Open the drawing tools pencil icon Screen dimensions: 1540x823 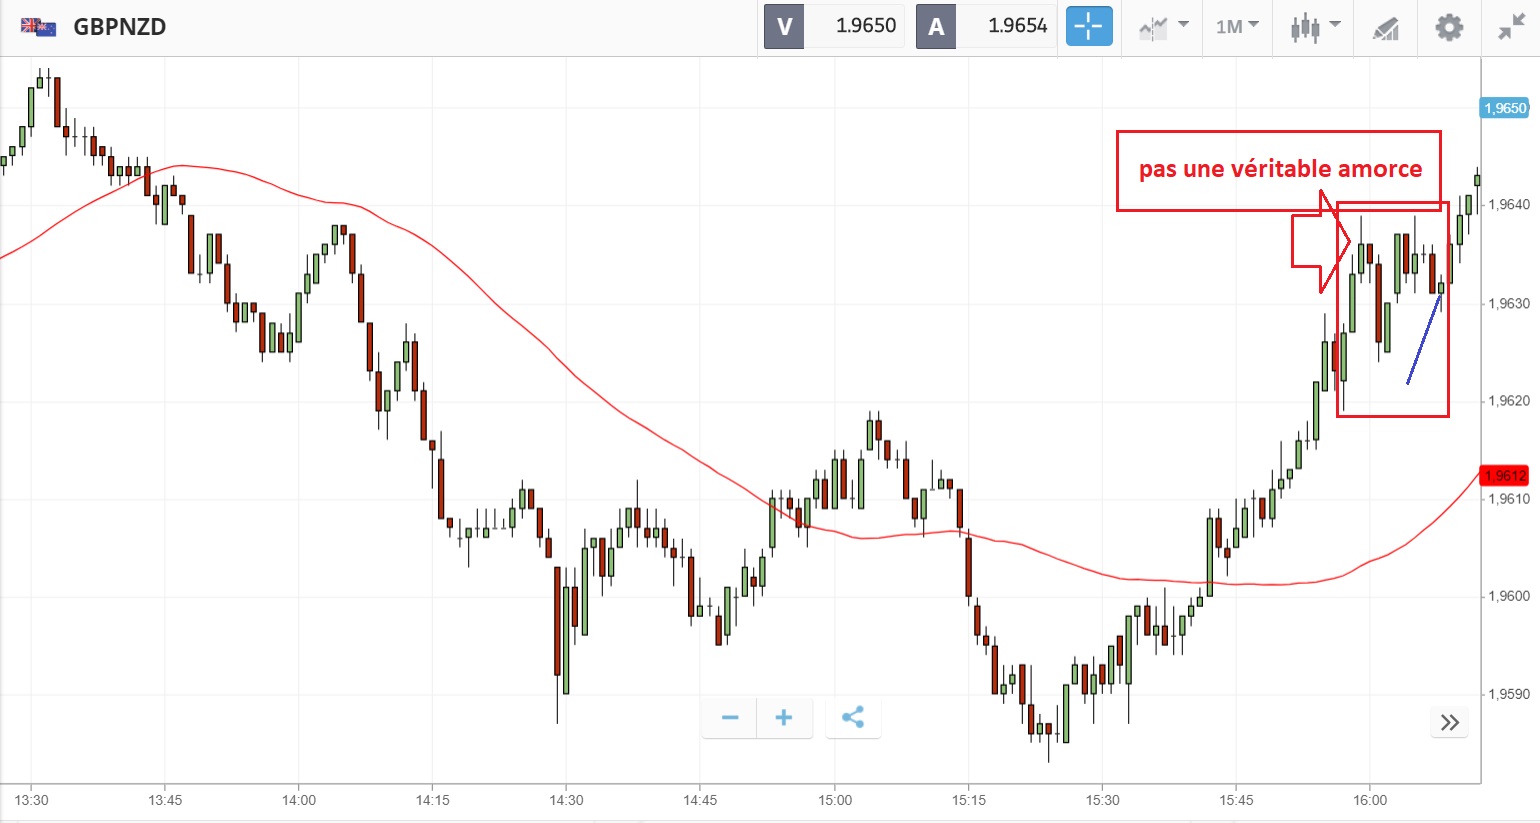tap(1385, 28)
